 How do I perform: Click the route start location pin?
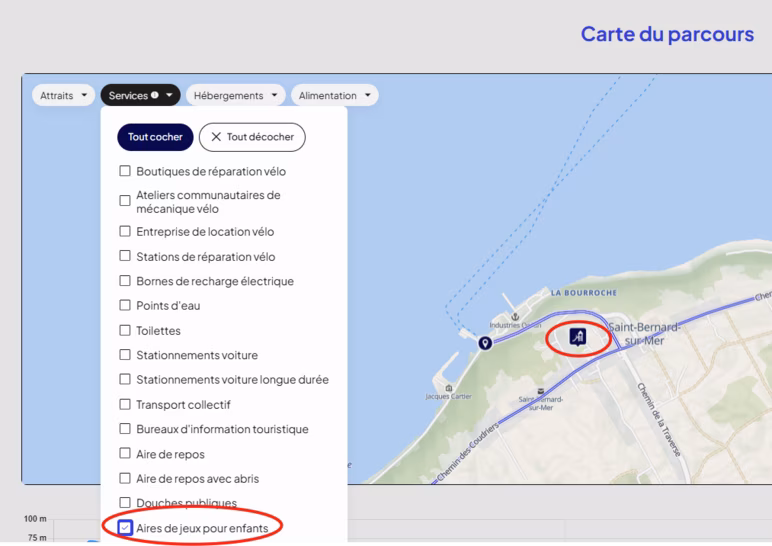tap(485, 343)
